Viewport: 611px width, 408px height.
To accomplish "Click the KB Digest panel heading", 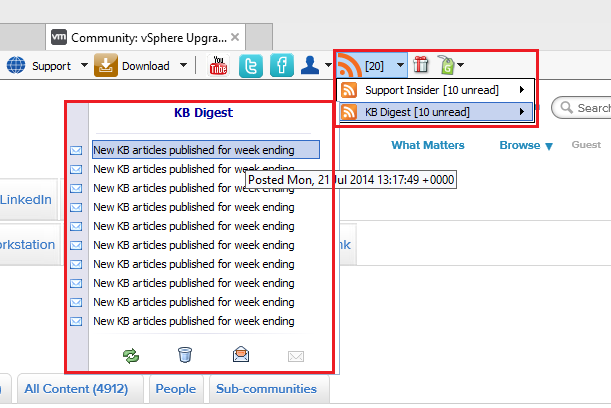I will point(203,113).
